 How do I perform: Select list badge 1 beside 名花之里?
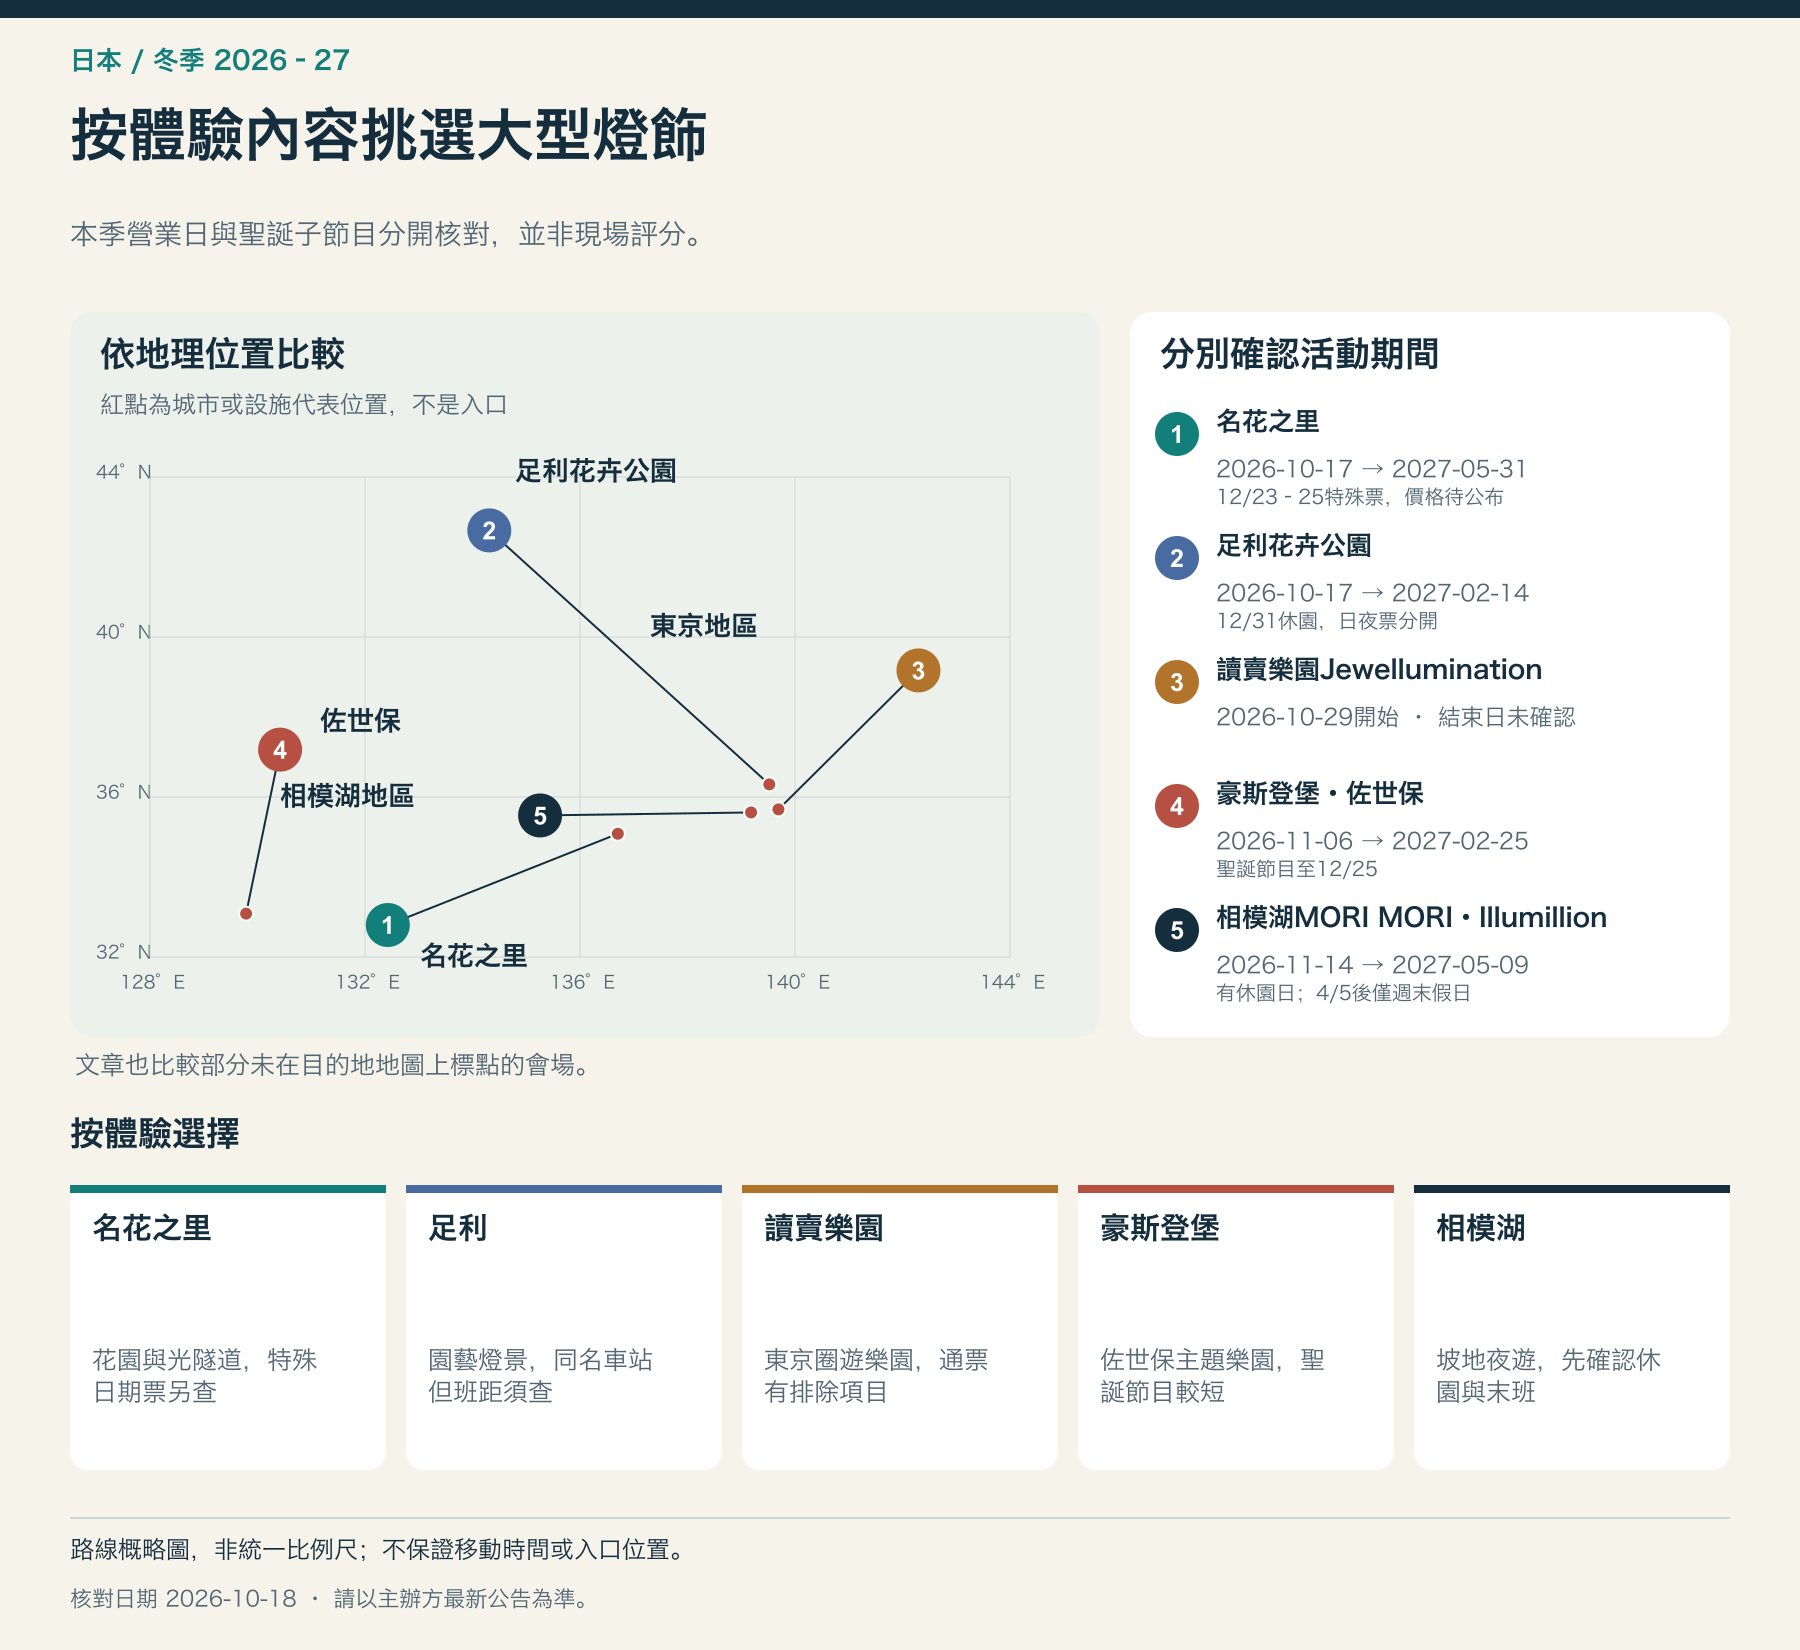click(1177, 434)
